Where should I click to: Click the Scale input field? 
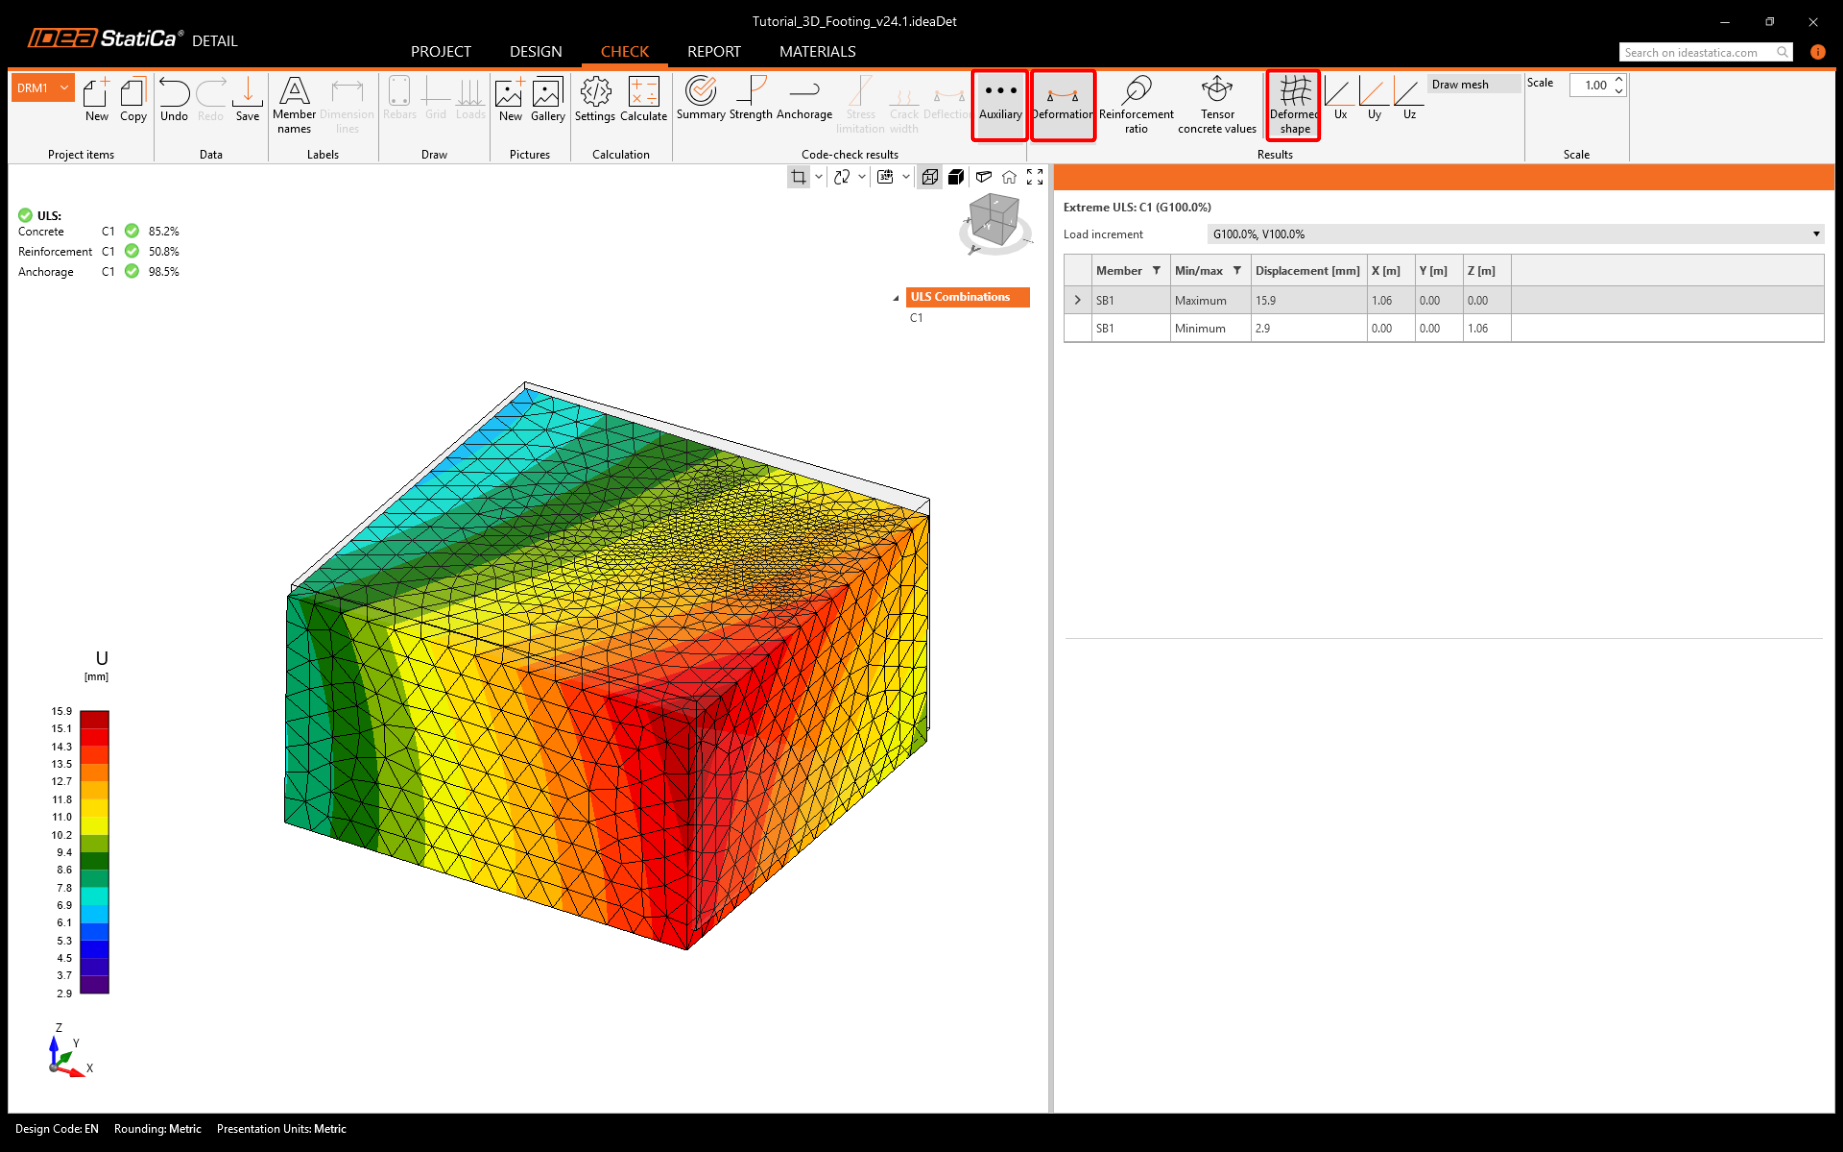1591,85
